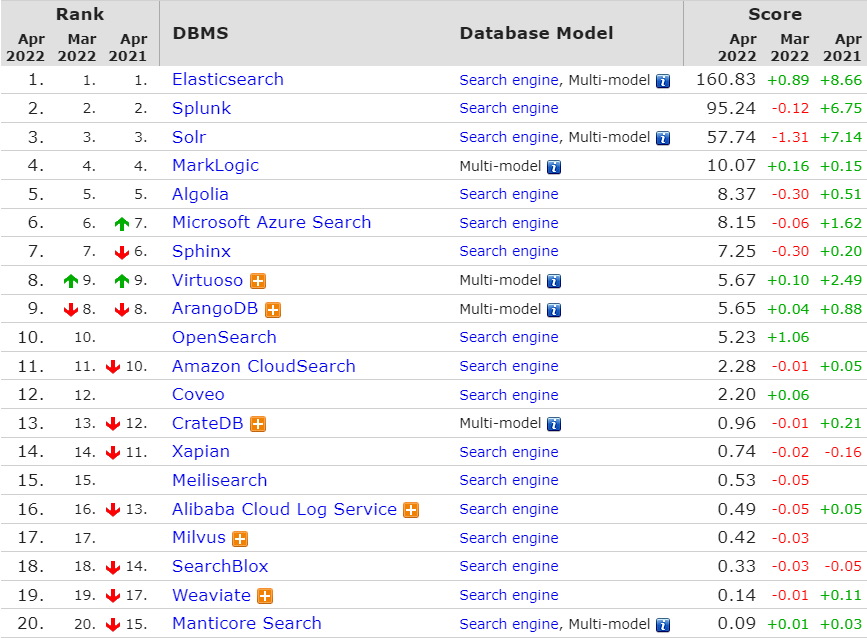The width and height of the screenshot is (867, 638).
Task: Click the info icon in the Manticore Search row
Action: pyautogui.click(x=662, y=625)
